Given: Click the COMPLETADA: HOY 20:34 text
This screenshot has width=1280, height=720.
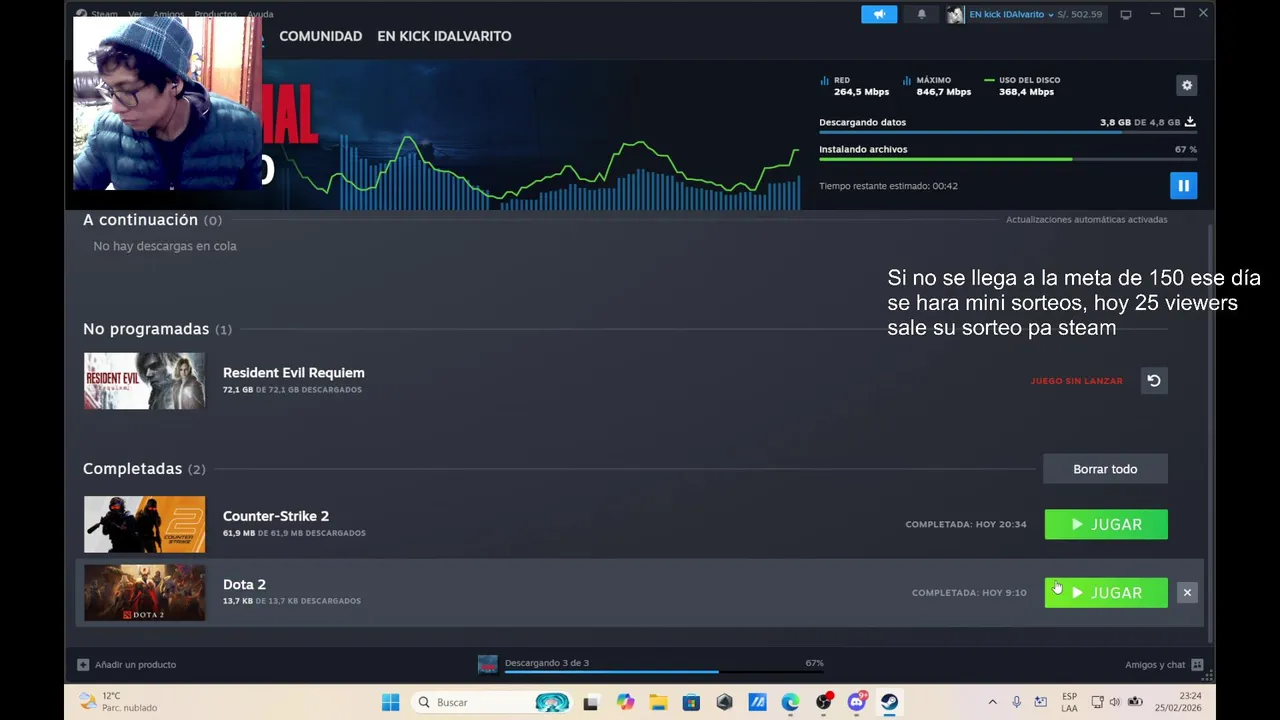Looking at the screenshot, I should [966, 524].
